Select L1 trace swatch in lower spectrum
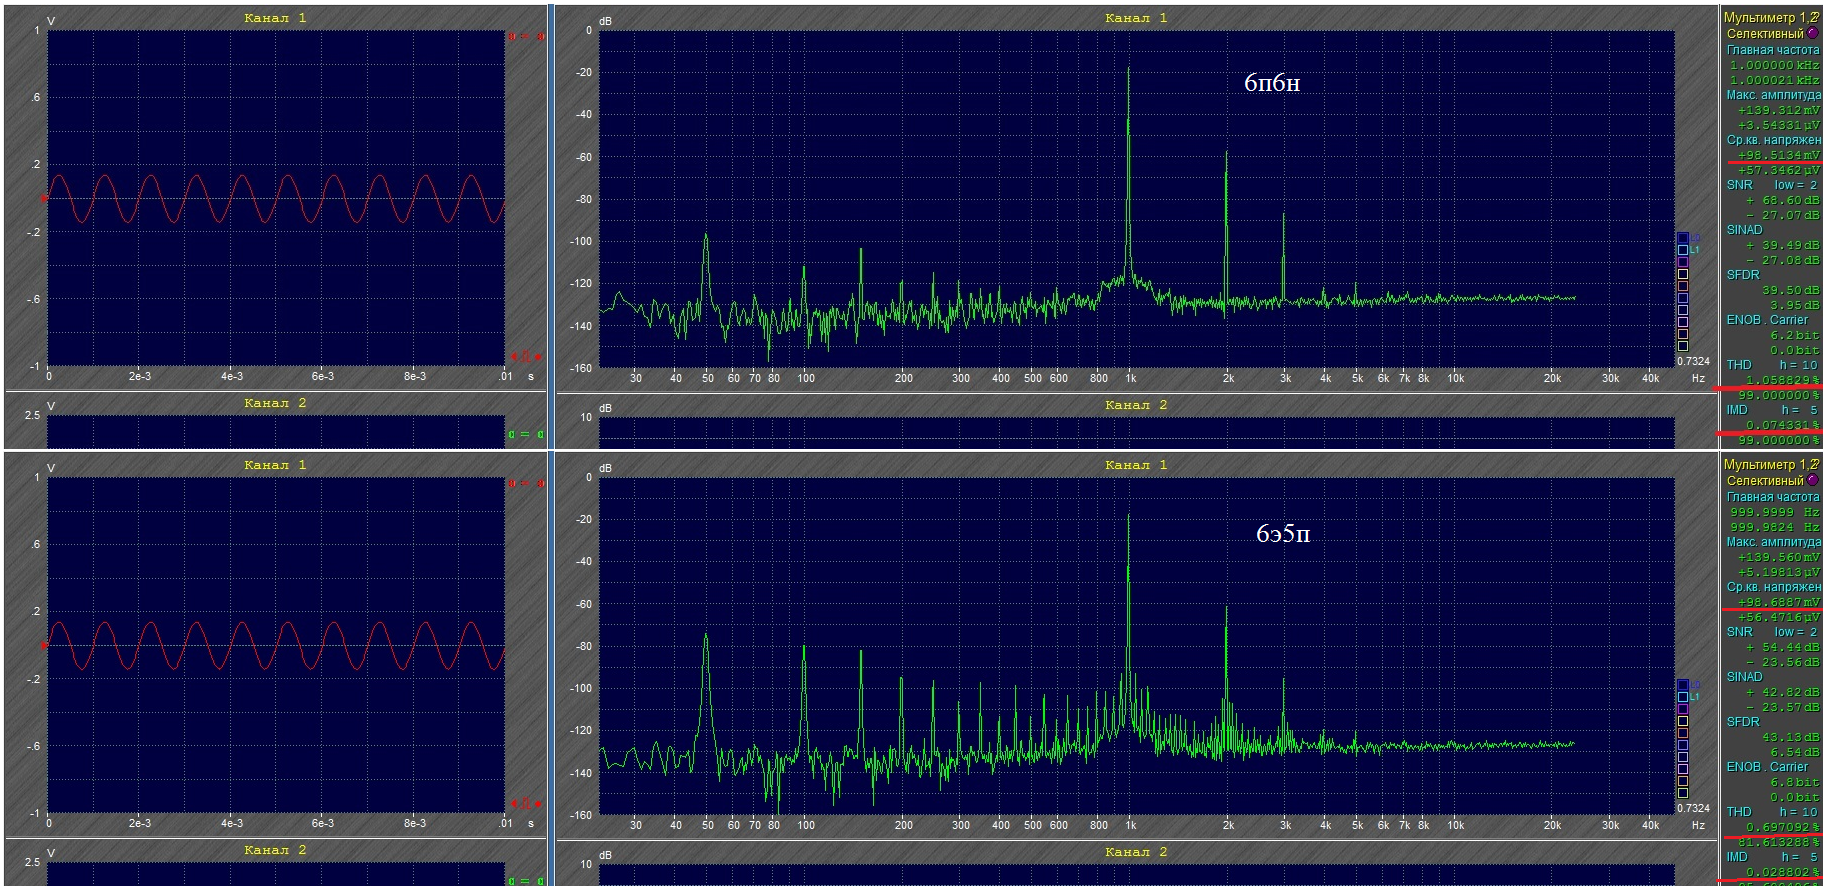Screen dimensions: 1823x886 click(1683, 697)
